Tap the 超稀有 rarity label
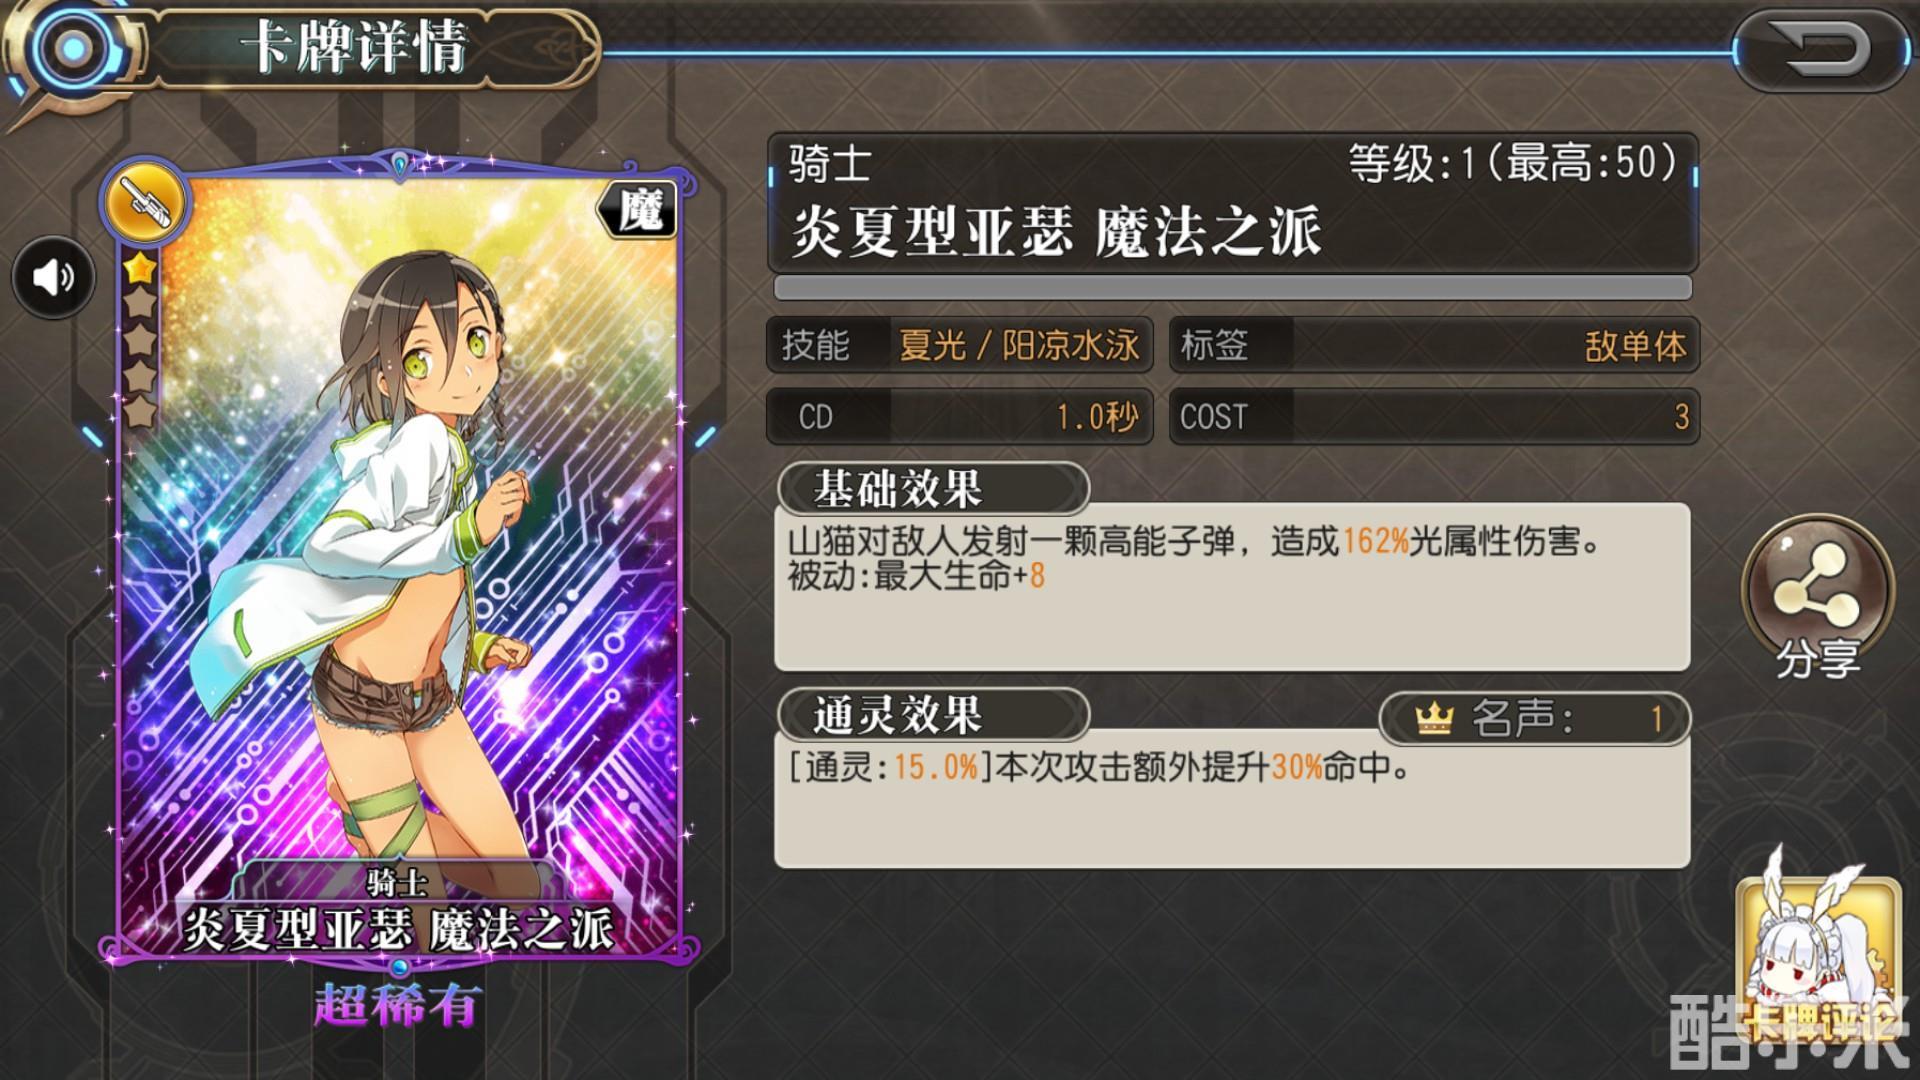 click(x=398, y=1005)
